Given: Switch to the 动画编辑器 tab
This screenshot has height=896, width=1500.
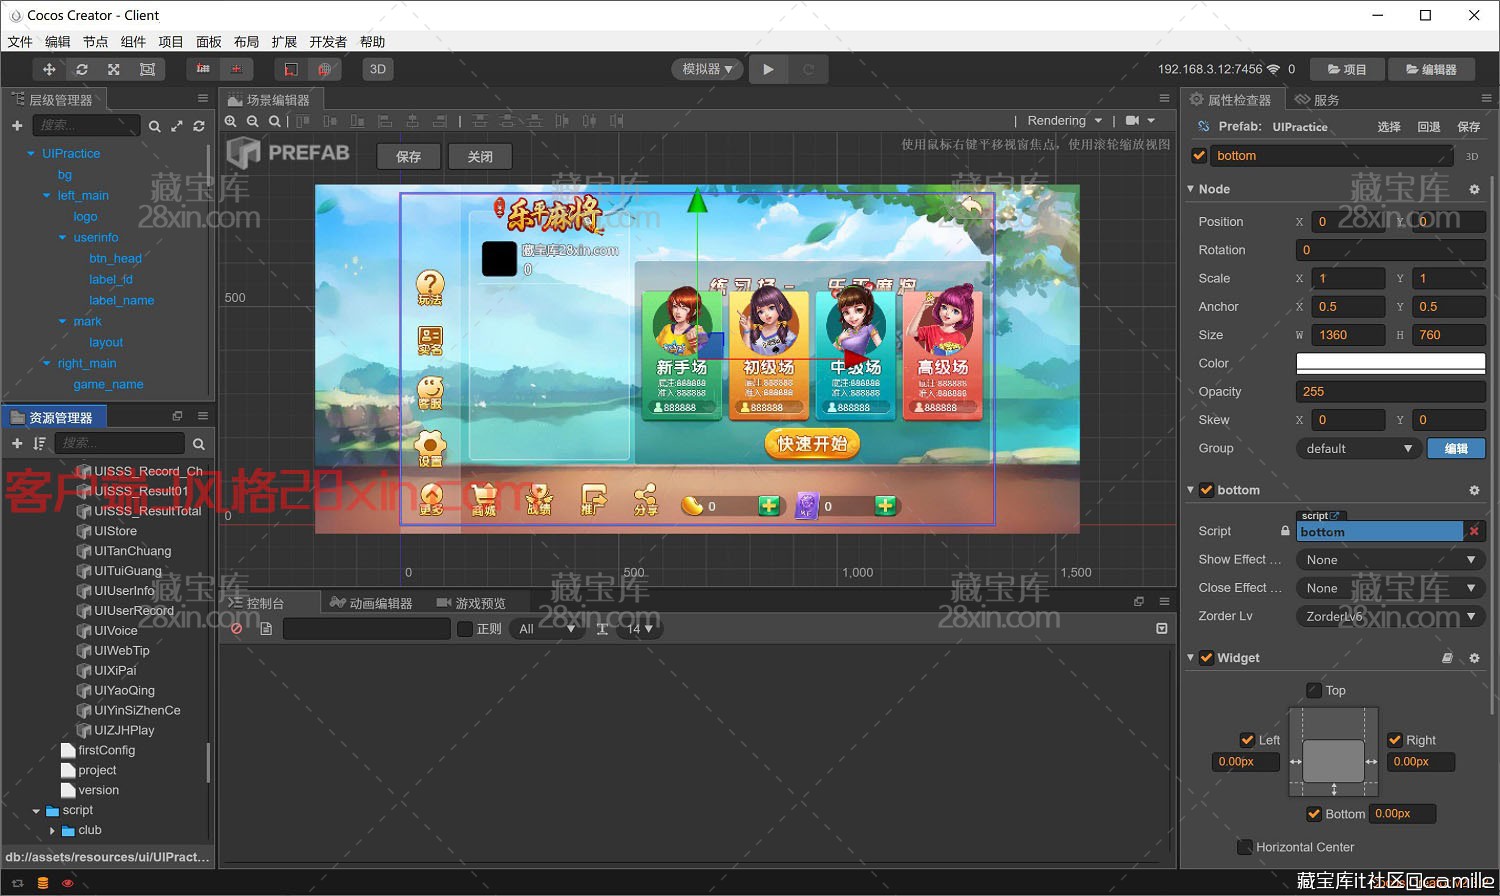Looking at the screenshot, I should tap(371, 603).
